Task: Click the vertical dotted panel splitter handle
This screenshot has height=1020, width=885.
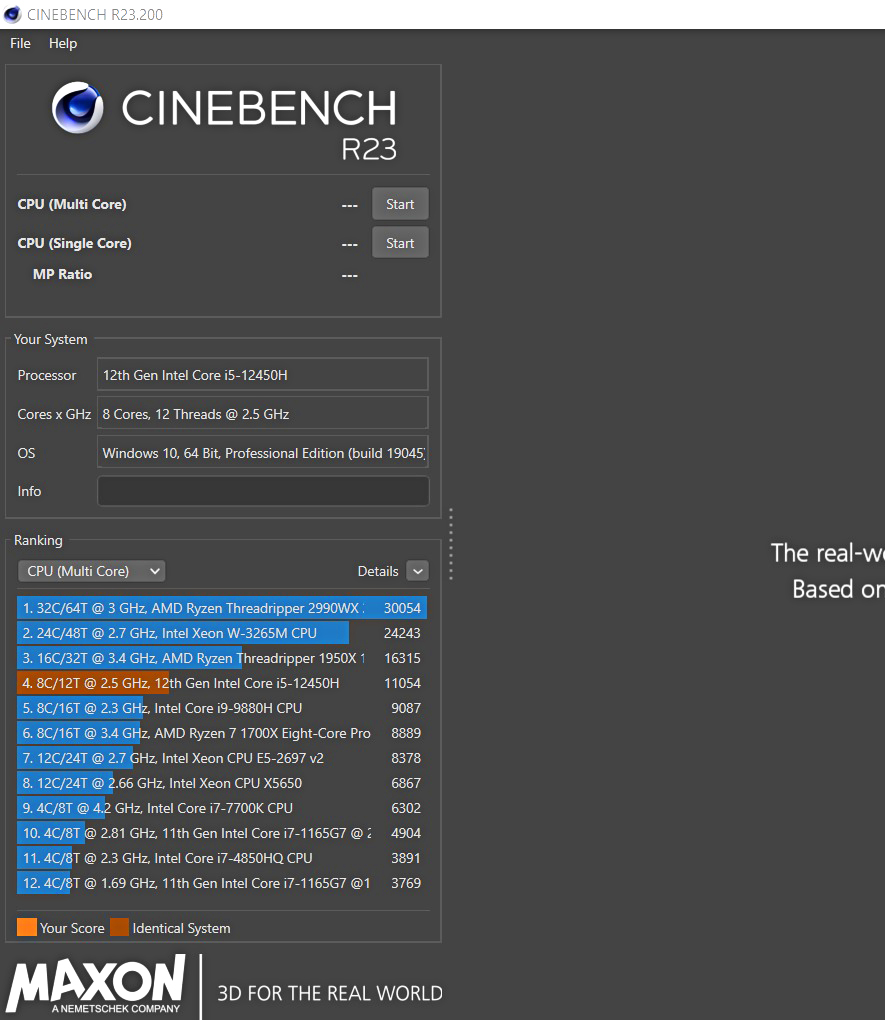Action: click(450, 544)
